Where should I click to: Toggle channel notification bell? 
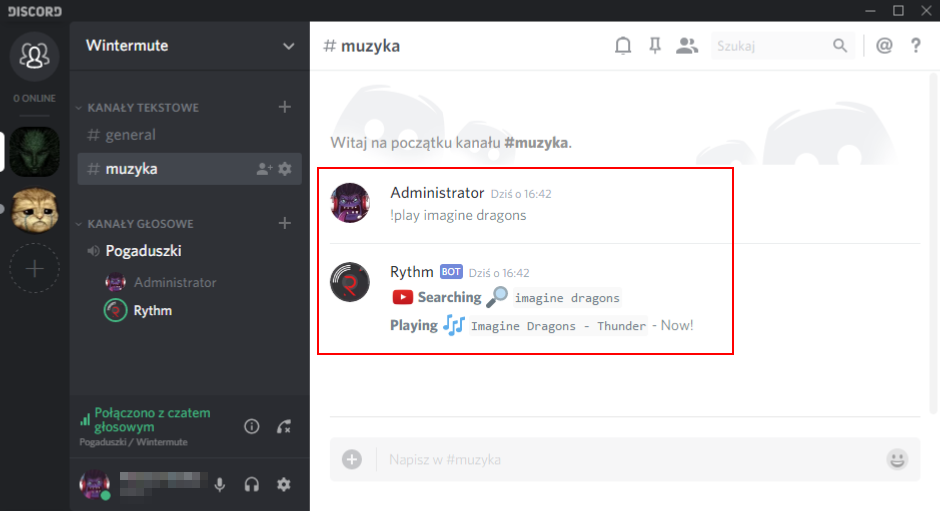(623, 46)
